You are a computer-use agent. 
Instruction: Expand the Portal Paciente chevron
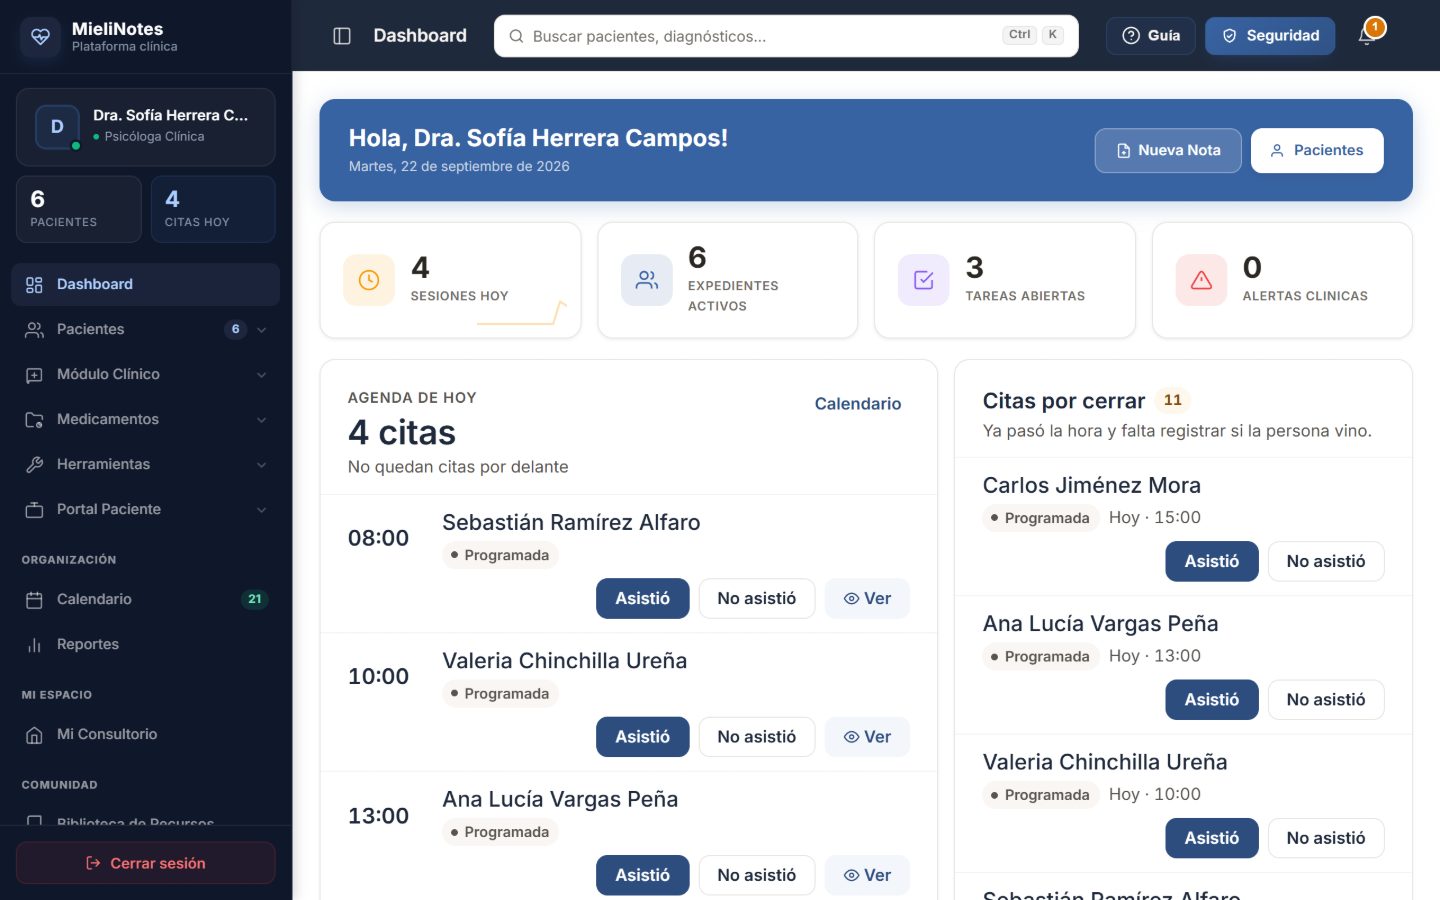tap(262, 510)
